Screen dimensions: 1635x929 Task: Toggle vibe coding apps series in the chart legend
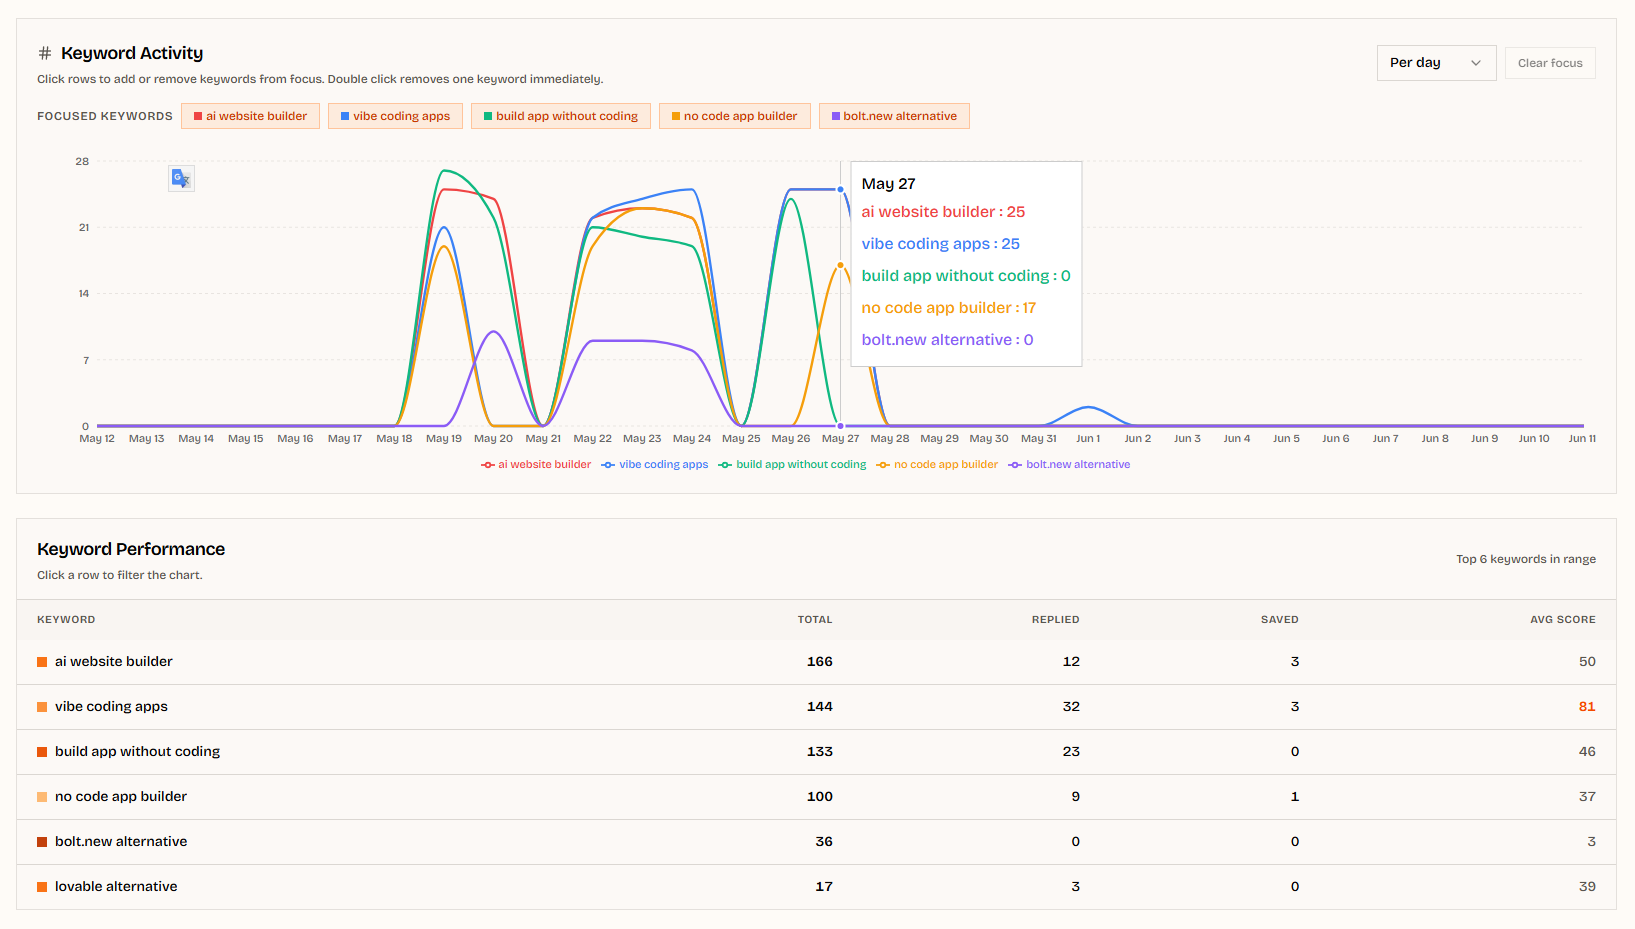pos(655,465)
